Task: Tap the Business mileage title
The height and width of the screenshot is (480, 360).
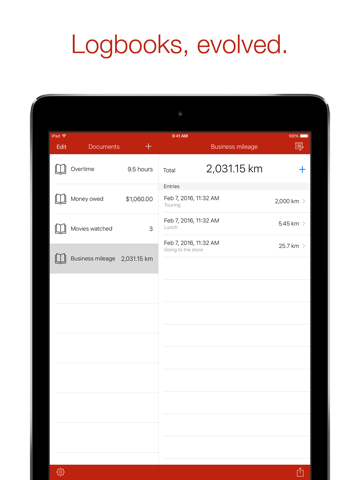Action: pos(234,147)
